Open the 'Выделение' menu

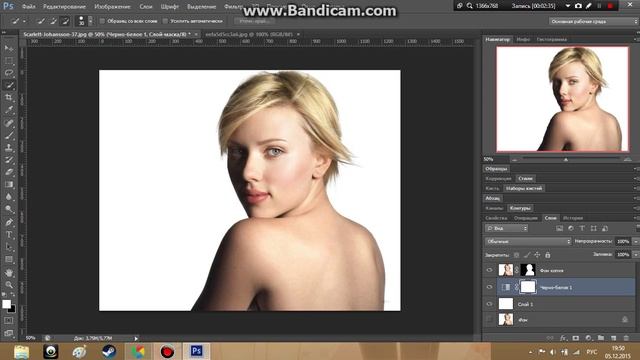(201, 7)
